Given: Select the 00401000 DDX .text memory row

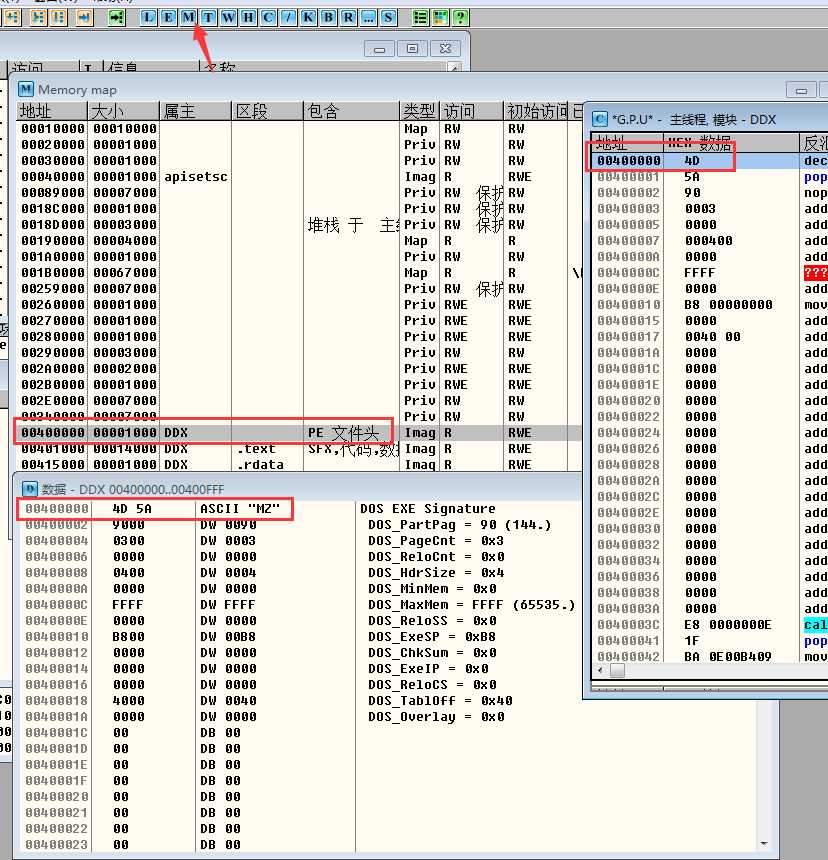Looking at the screenshot, I should [x=299, y=449].
